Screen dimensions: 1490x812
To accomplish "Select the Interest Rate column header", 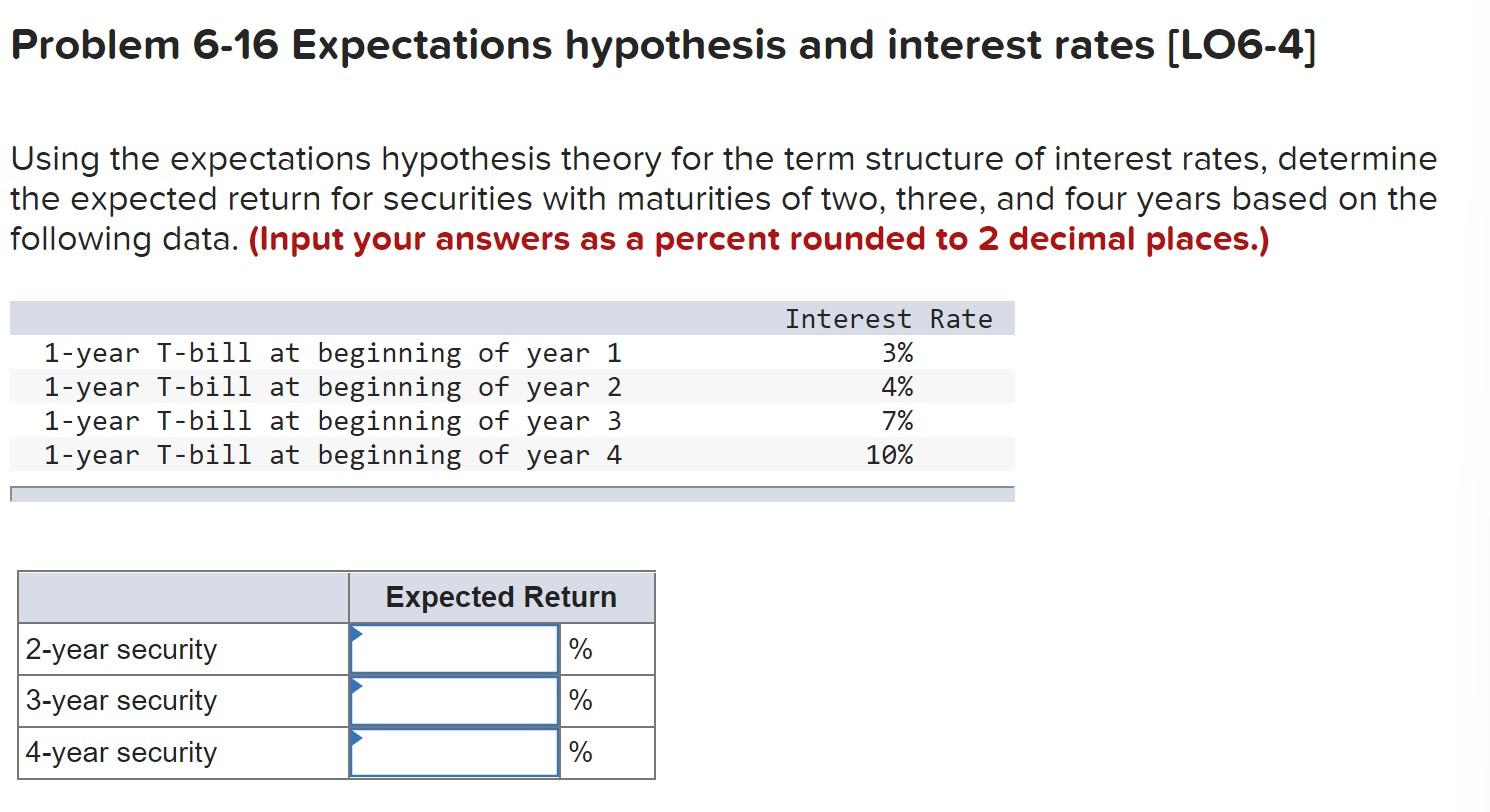I will [888, 318].
